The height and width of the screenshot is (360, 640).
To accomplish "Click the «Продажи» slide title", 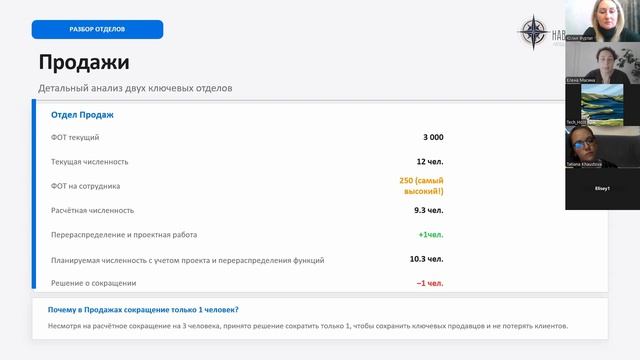I will (x=84, y=63).
